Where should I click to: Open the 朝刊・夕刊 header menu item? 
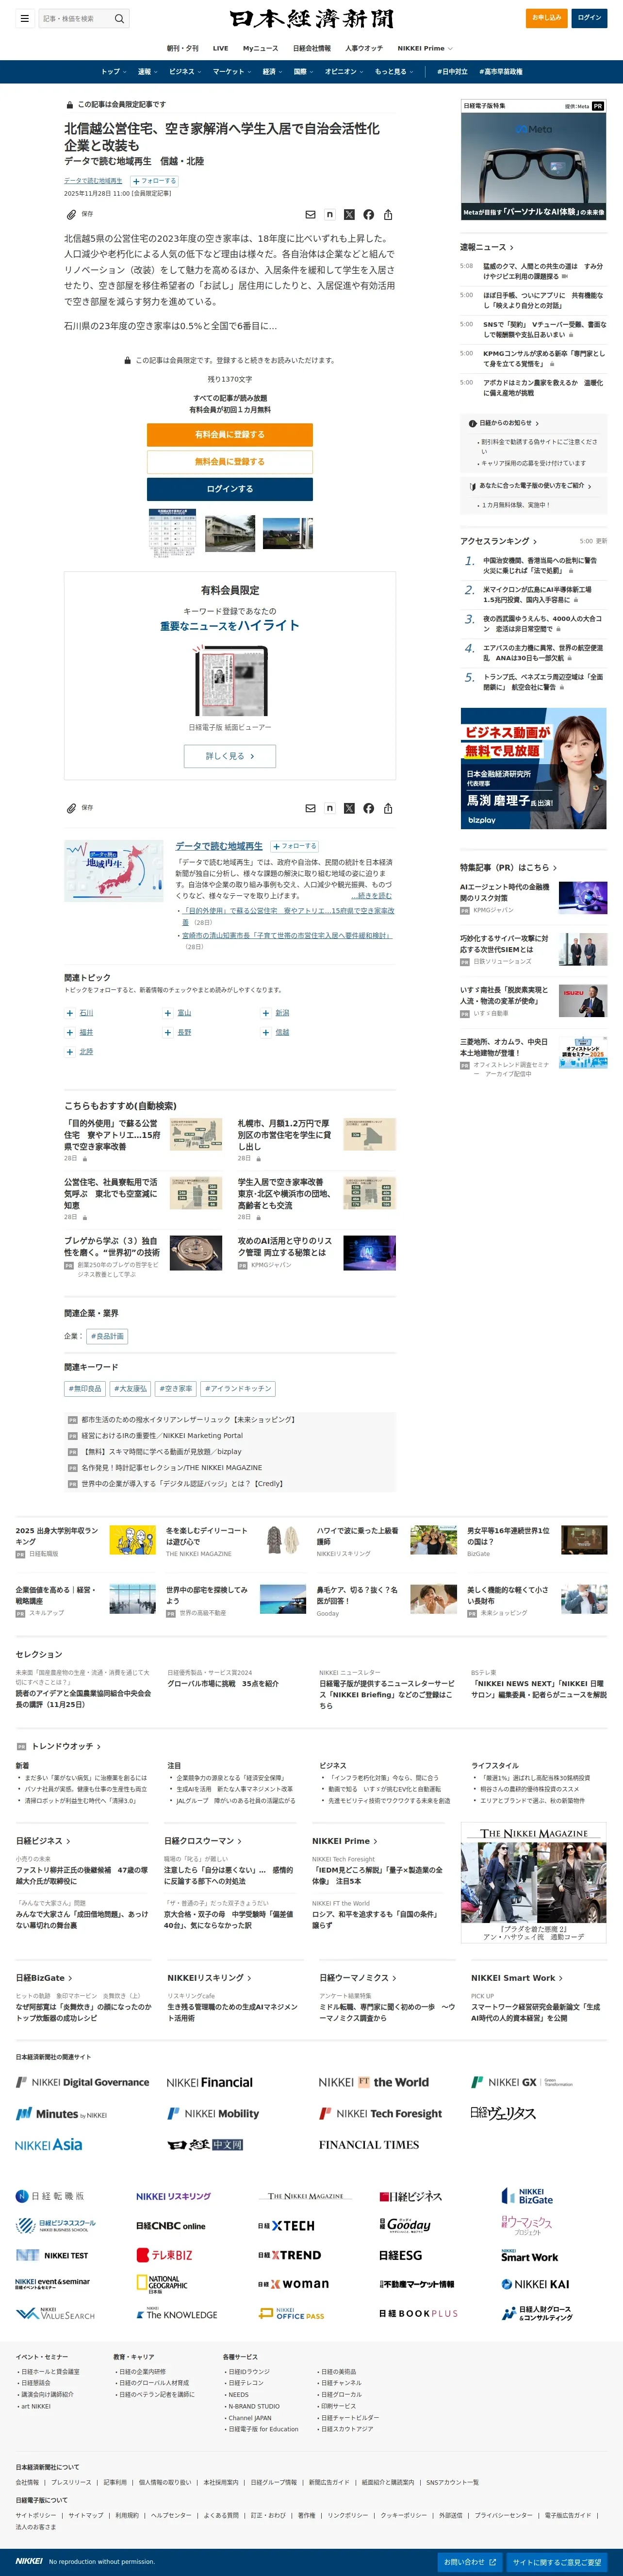(x=182, y=48)
